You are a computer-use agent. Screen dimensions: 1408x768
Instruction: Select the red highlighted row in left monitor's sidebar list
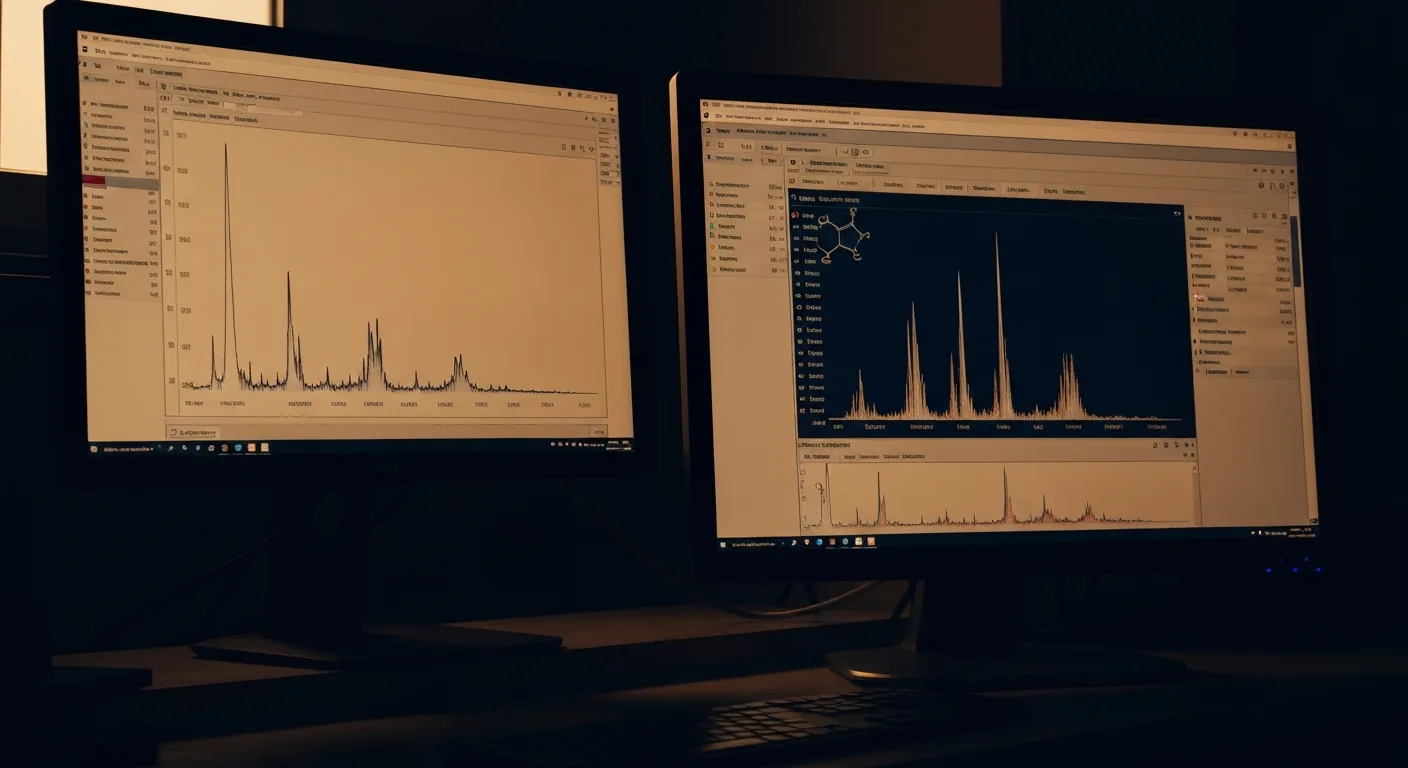(x=121, y=183)
